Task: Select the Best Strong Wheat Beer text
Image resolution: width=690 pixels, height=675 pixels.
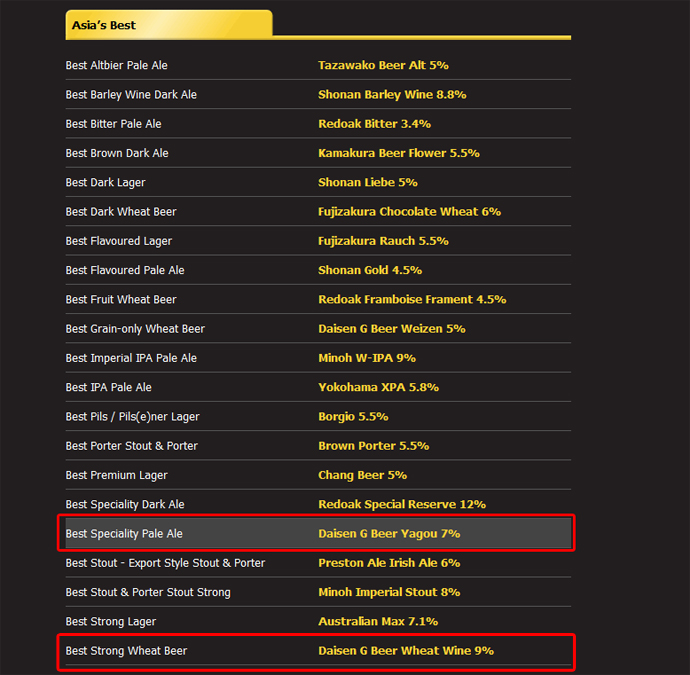Action: pos(126,651)
